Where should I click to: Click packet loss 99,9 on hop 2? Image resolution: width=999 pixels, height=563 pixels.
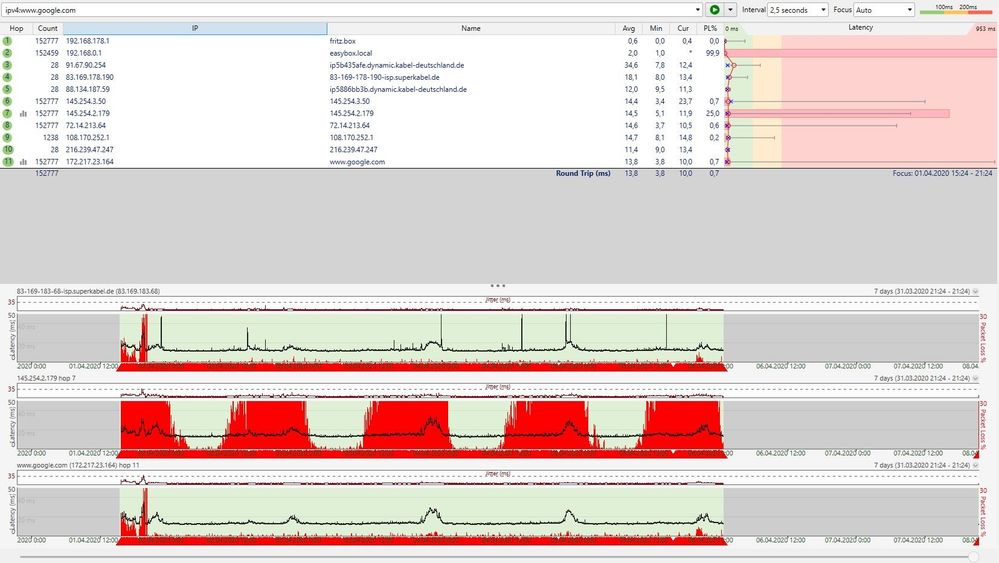(x=712, y=53)
